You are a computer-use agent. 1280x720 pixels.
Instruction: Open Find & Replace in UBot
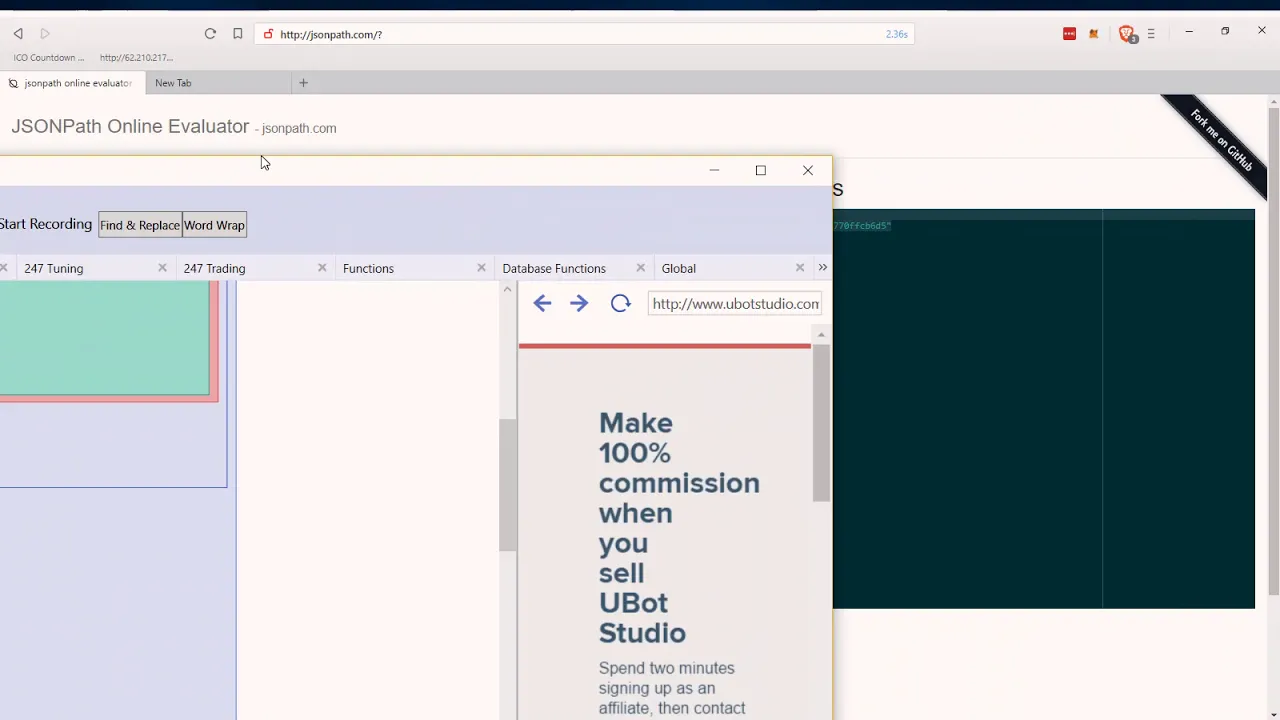(140, 225)
